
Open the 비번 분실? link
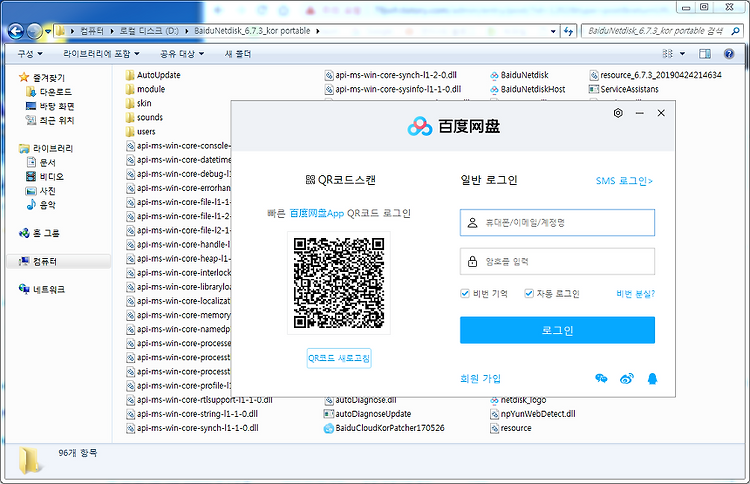(x=635, y=294)
